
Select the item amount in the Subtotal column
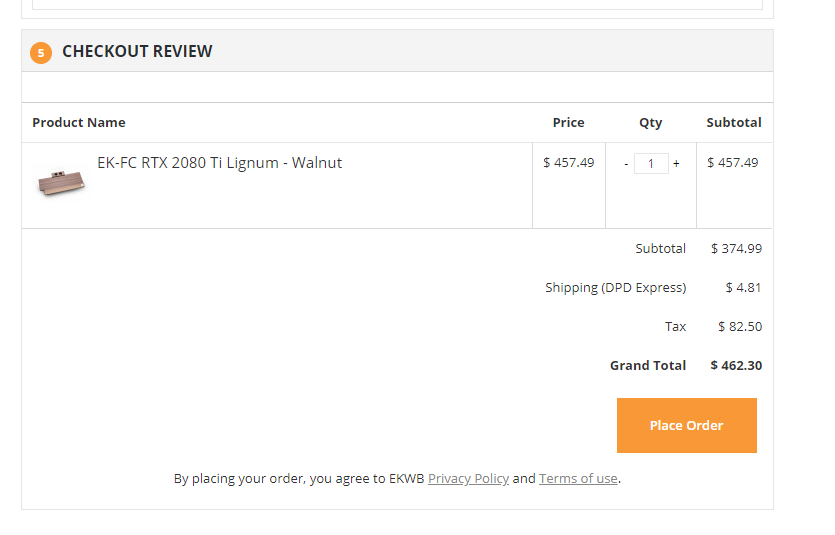tap(732, 162)
